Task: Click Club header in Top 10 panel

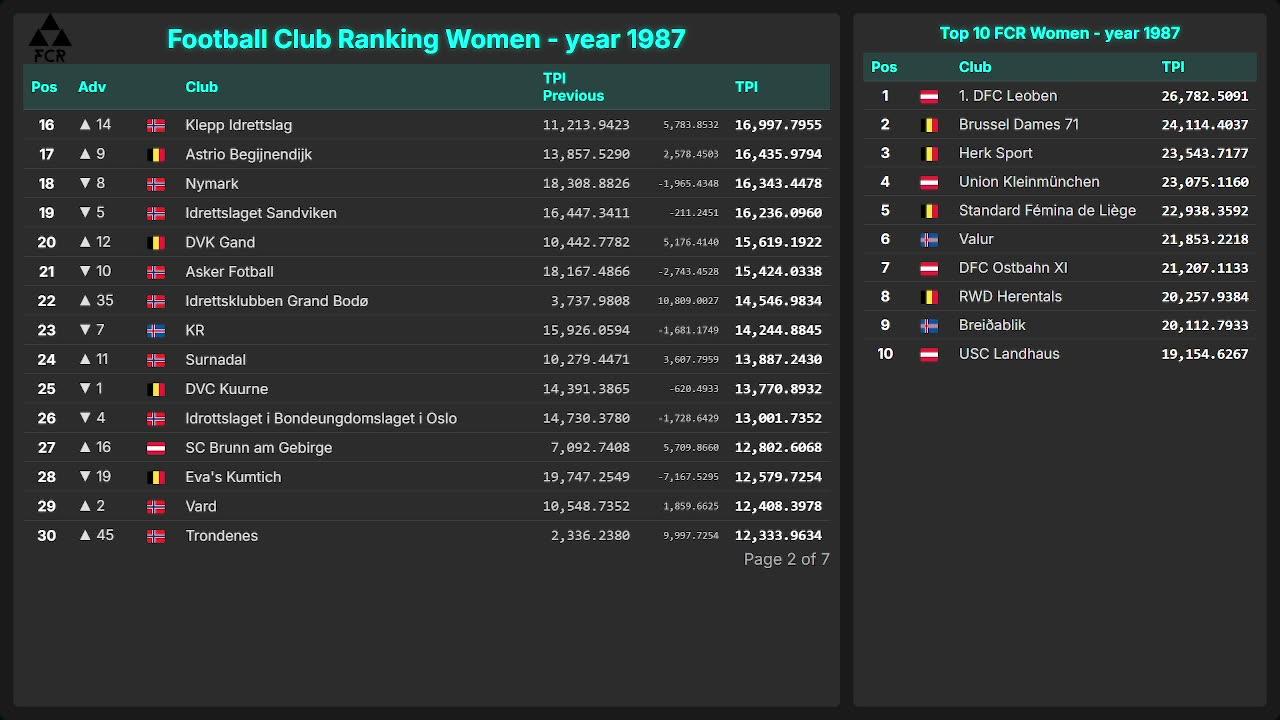Action: click(975, 67)
